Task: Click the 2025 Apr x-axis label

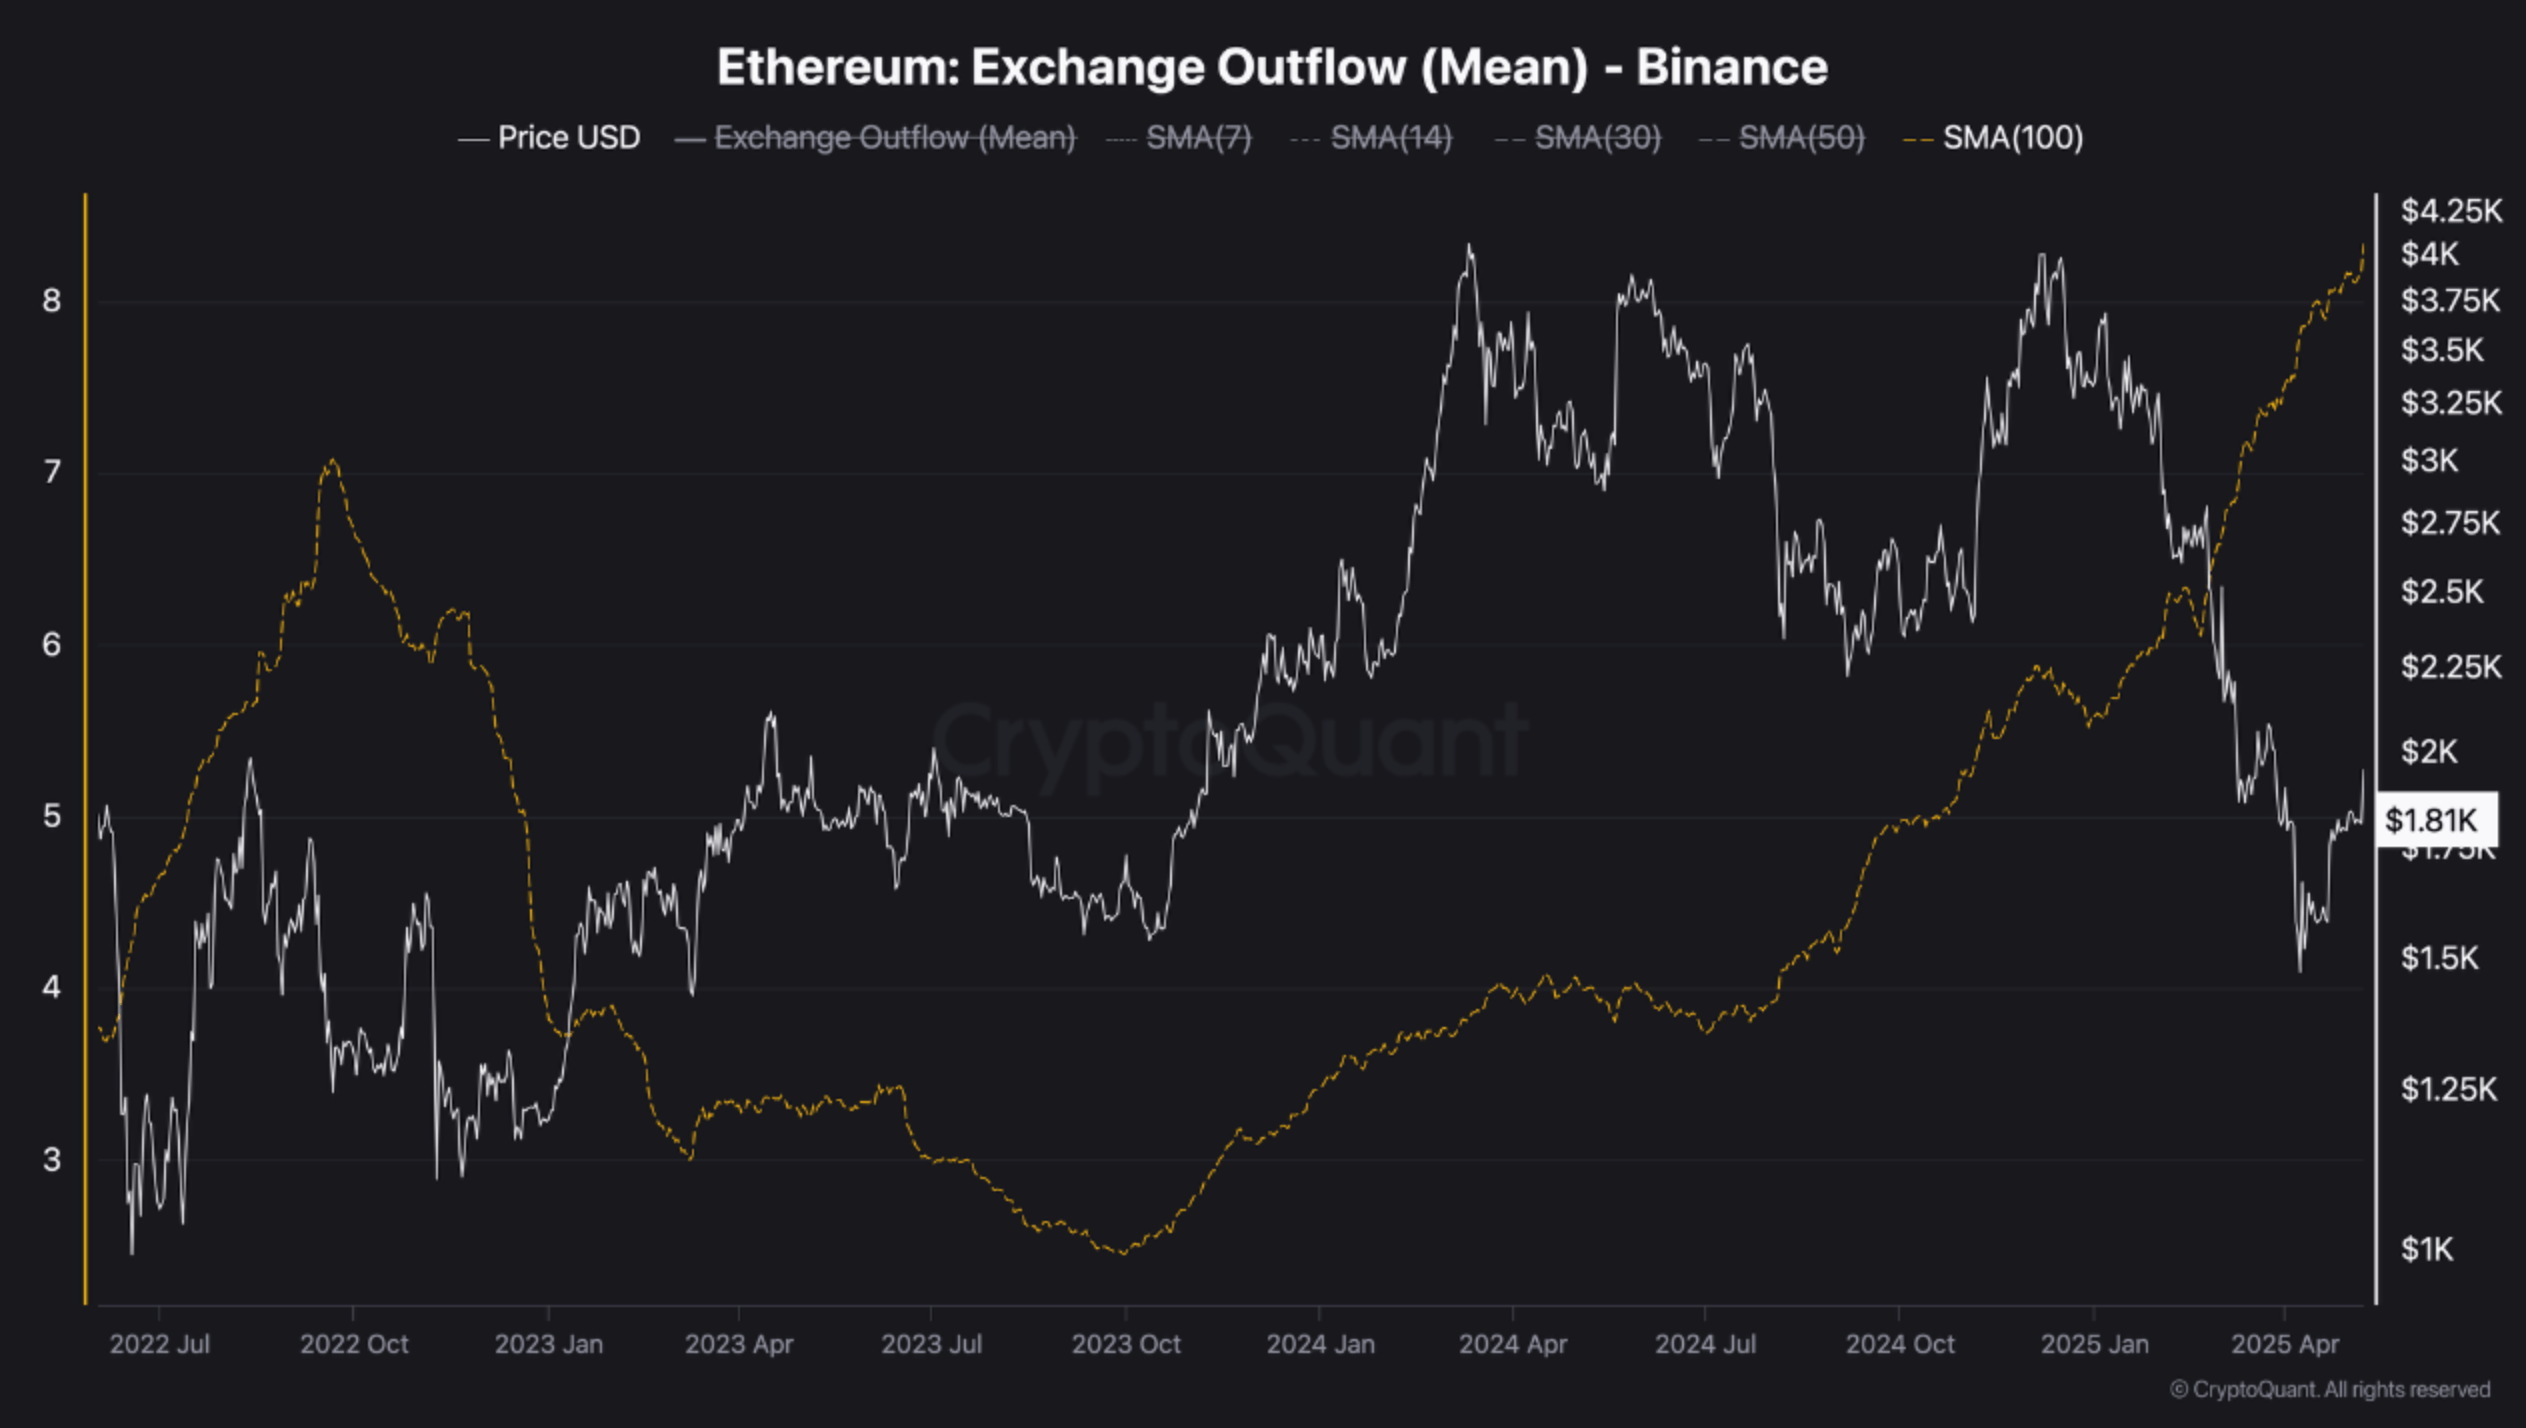Action: 2284,1344
